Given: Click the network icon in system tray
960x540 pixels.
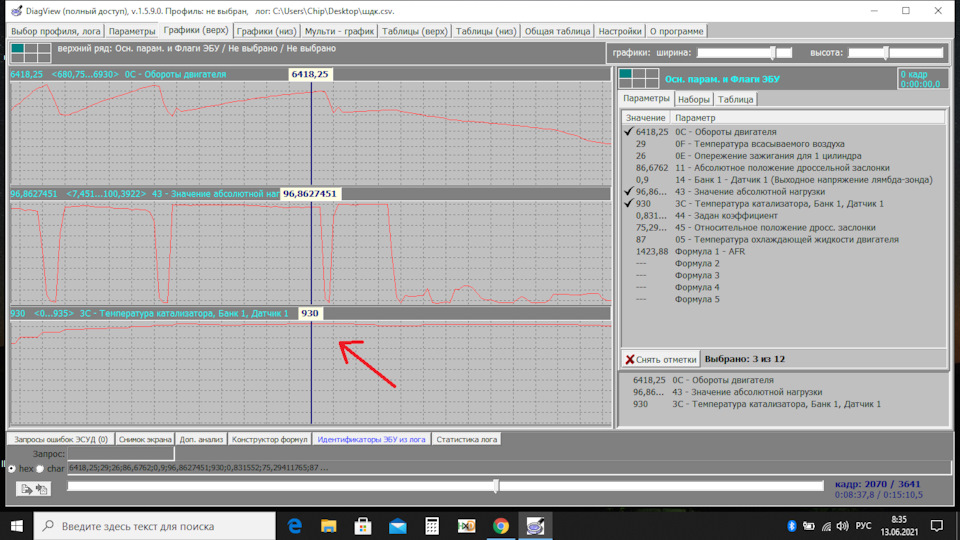Looking at the screenshot, I should pyautogui.click(x=826, y=526).
